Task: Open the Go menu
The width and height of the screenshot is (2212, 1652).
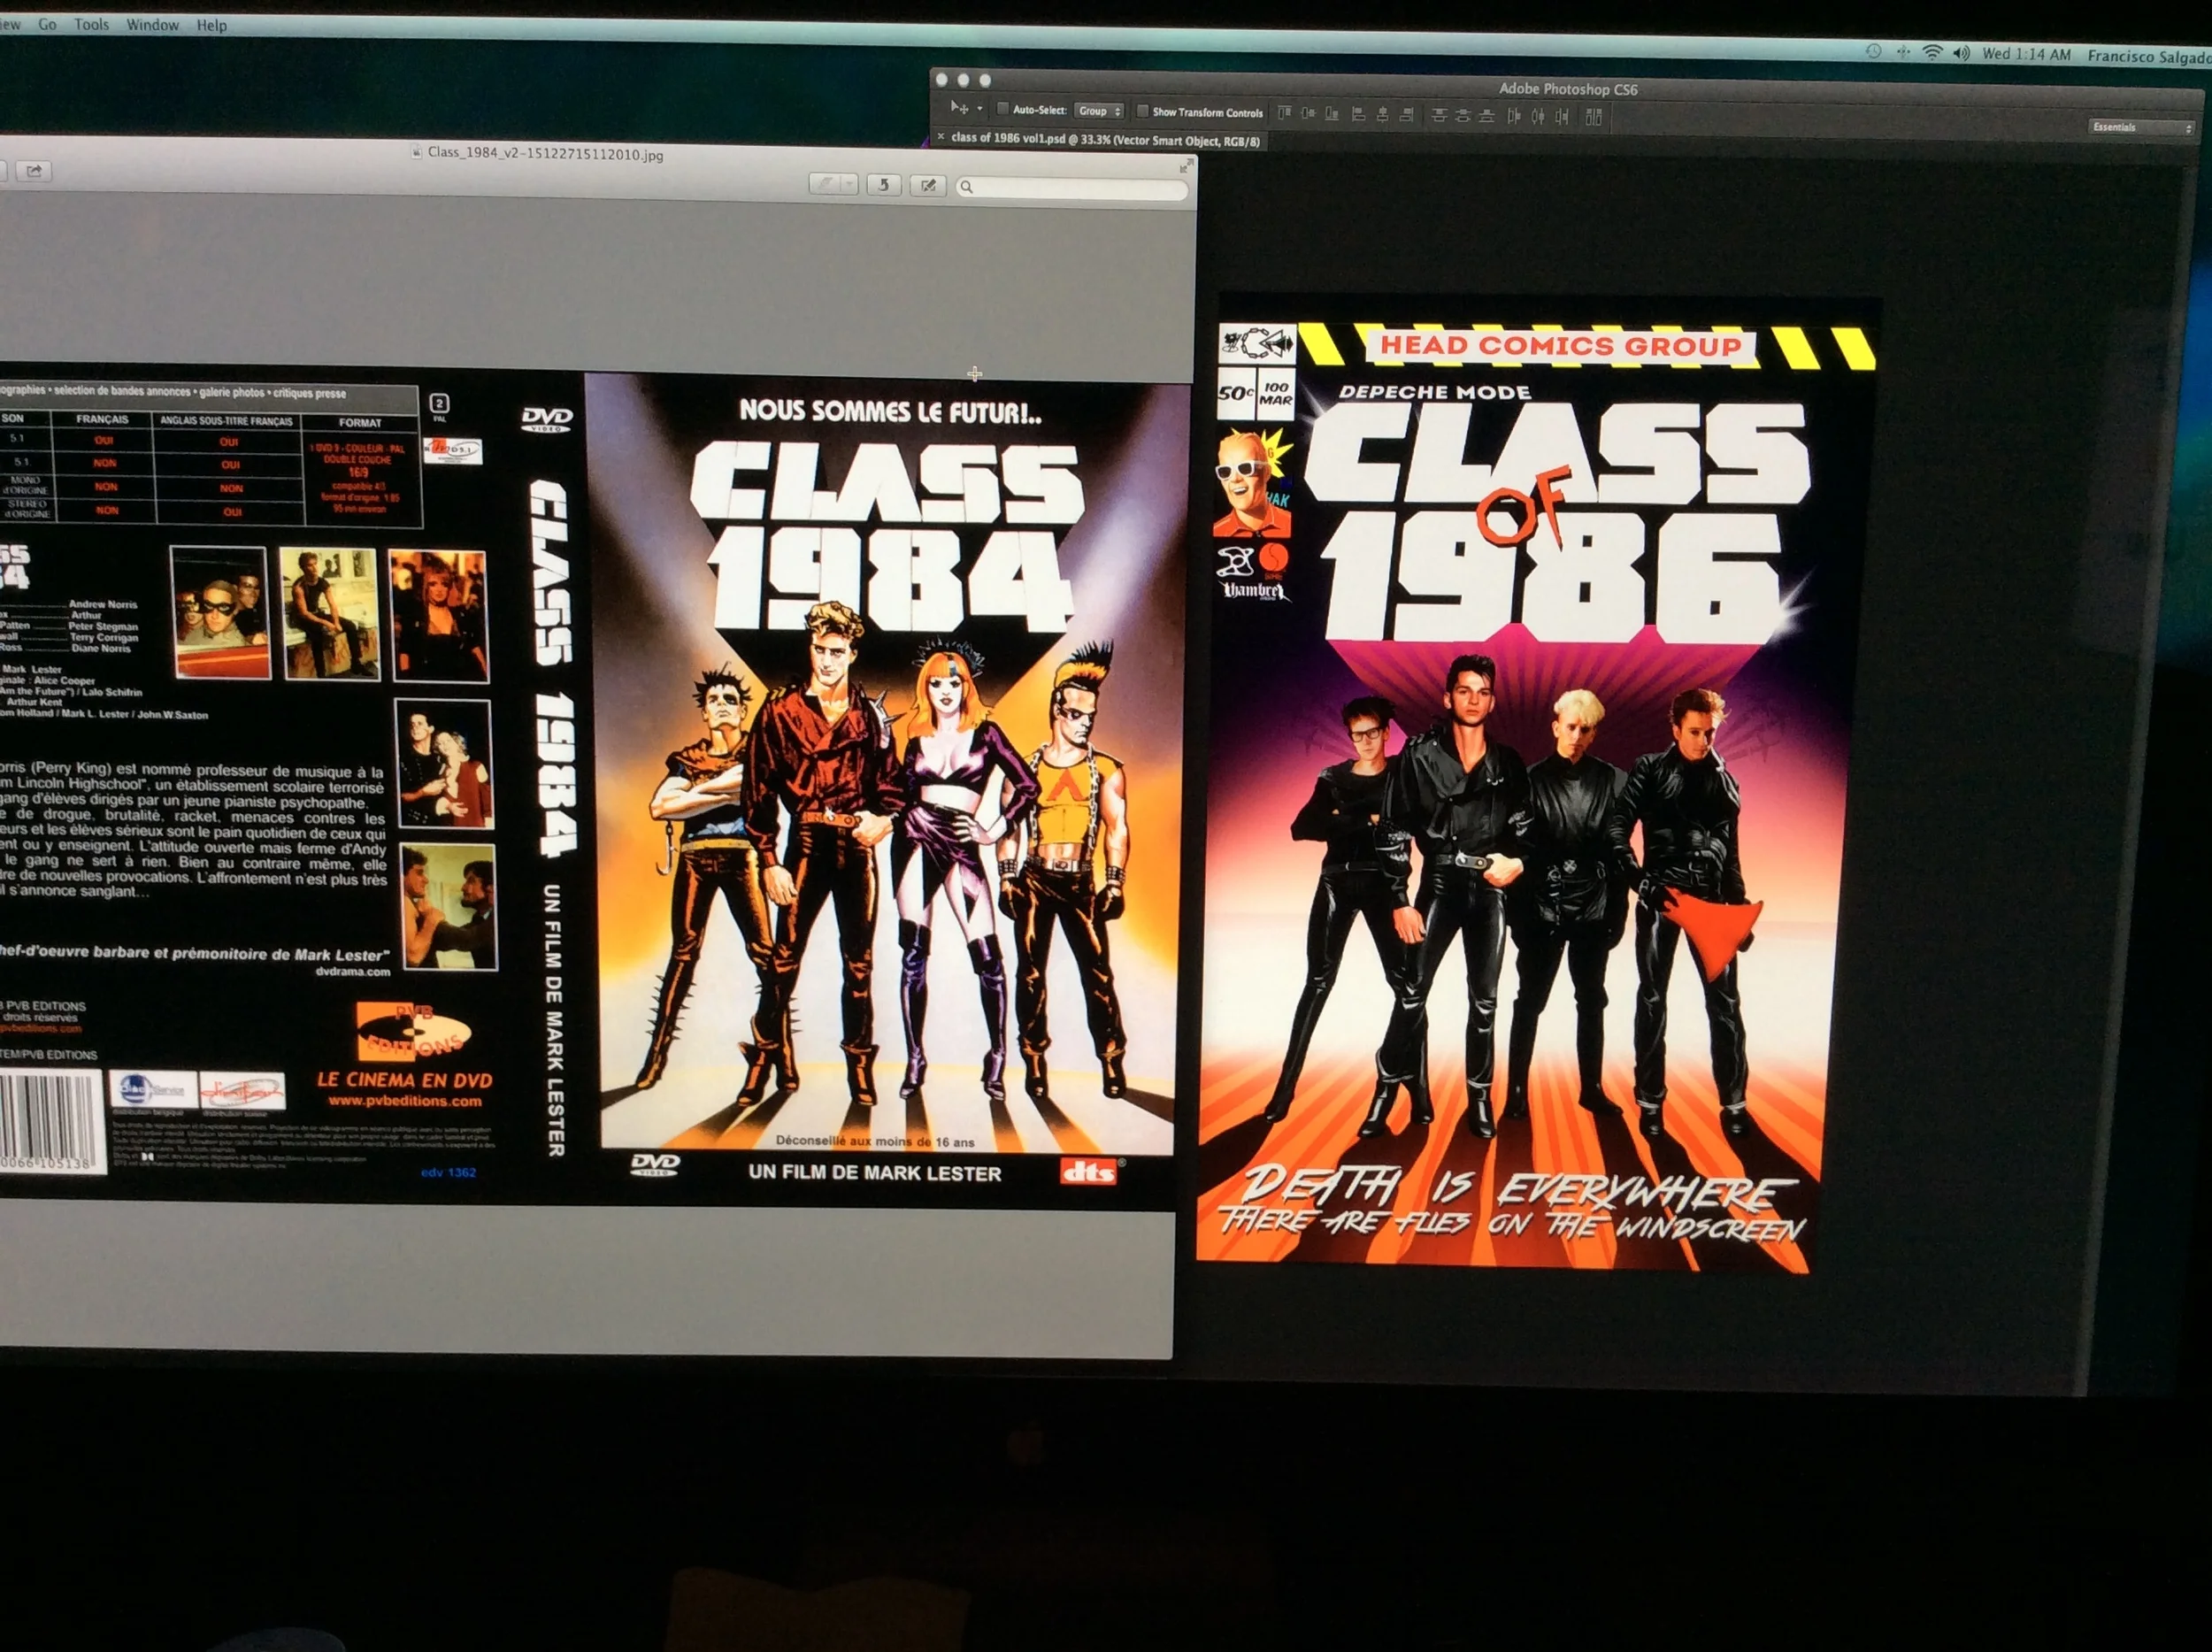Action: point(47,24)
